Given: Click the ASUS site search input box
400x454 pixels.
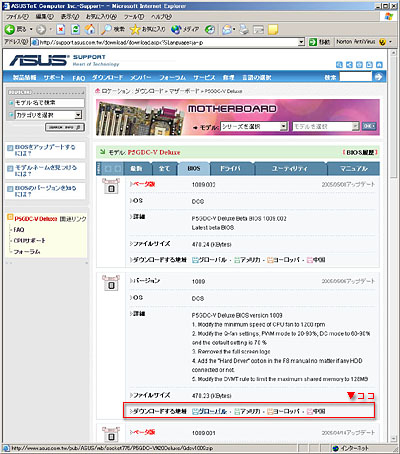Looking at the screenshot, I should pos(355,77).
